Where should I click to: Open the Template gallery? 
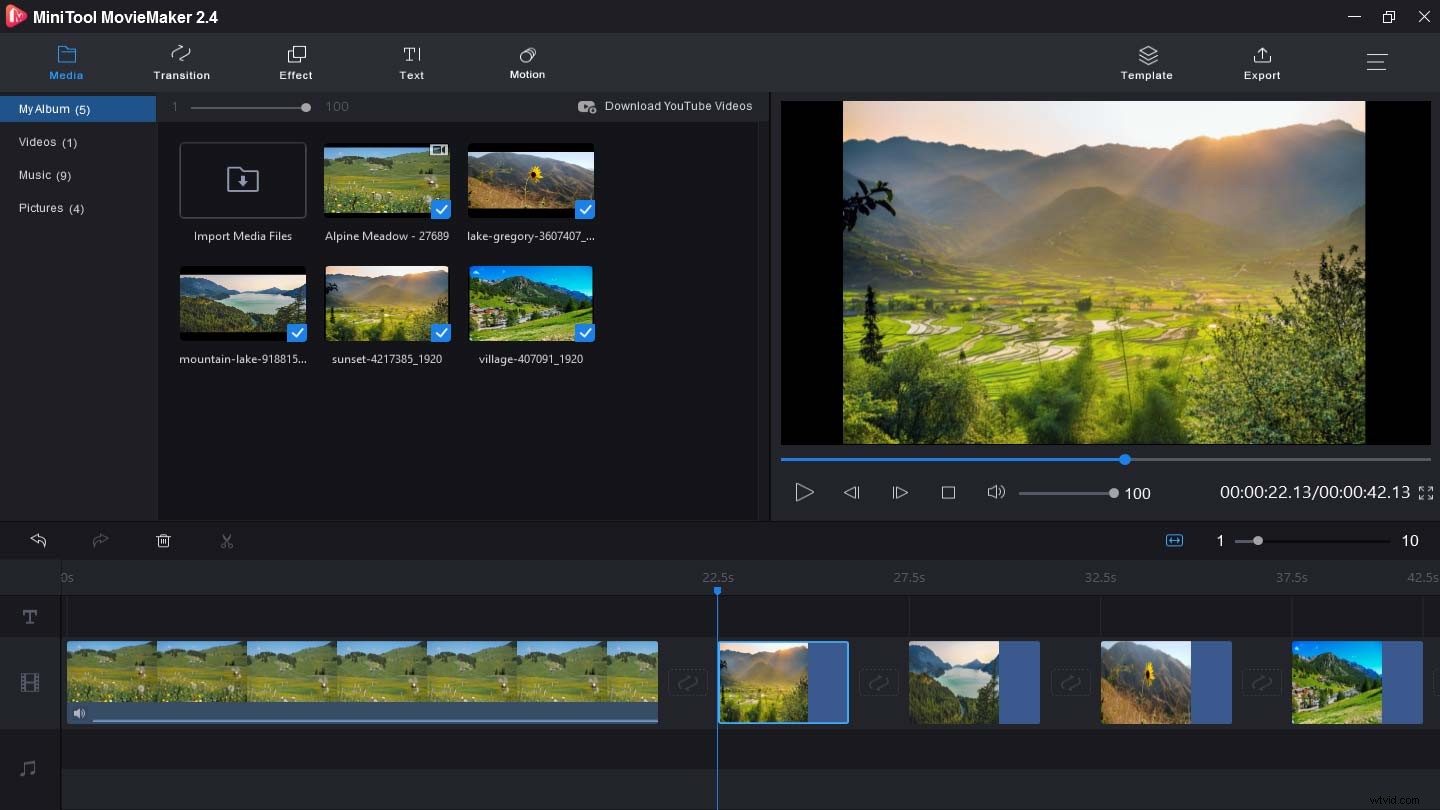pos(1146,62)
